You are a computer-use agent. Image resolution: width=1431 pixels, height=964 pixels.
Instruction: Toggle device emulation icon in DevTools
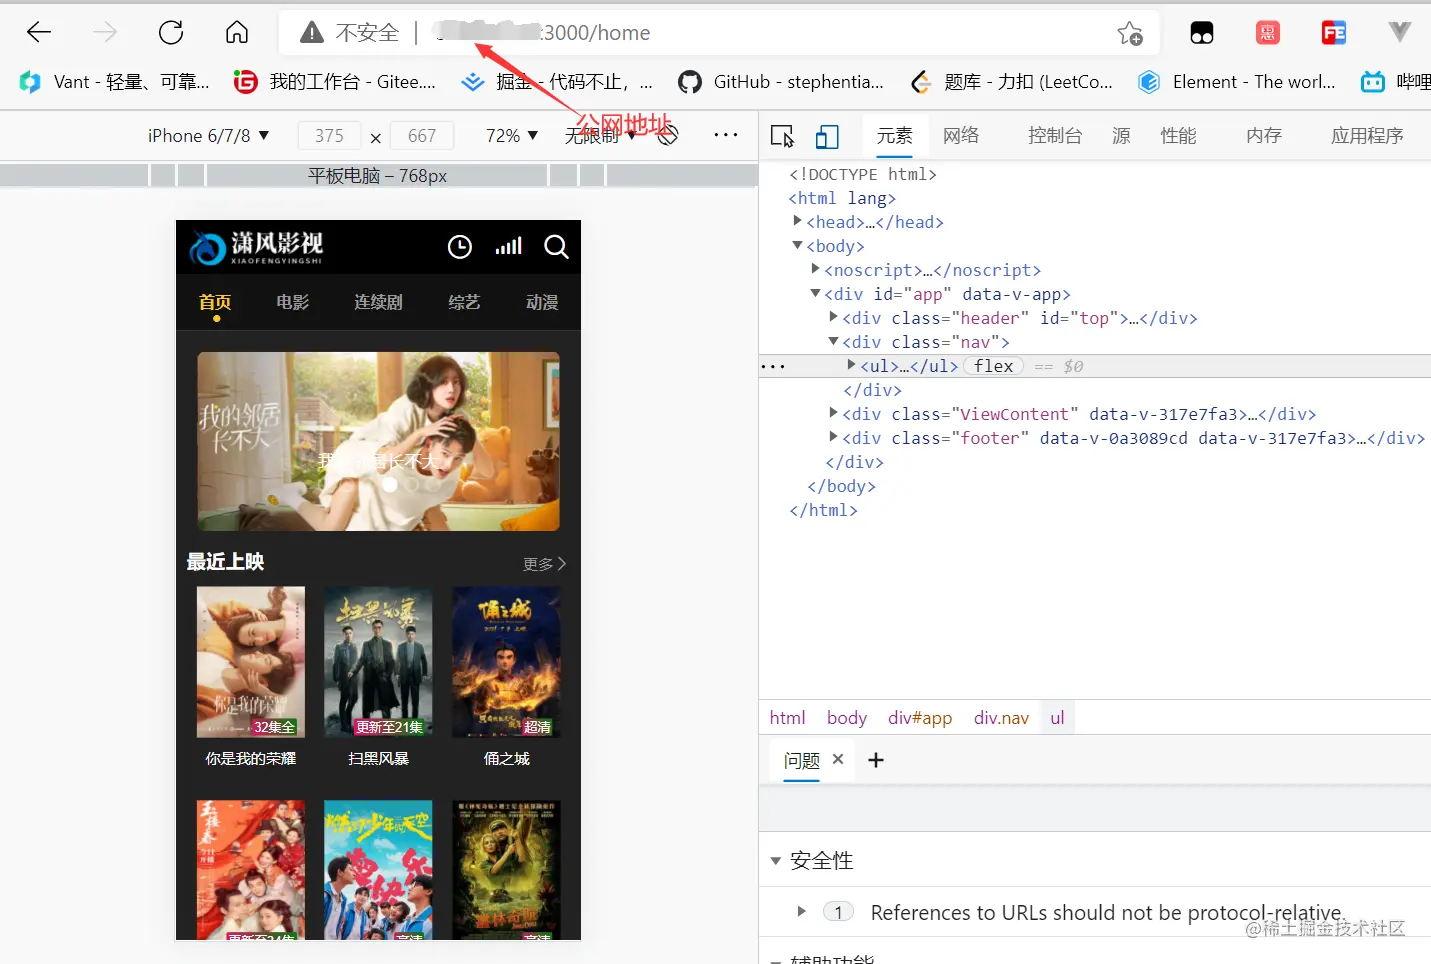pyautogui.click(x=827, y=136)
